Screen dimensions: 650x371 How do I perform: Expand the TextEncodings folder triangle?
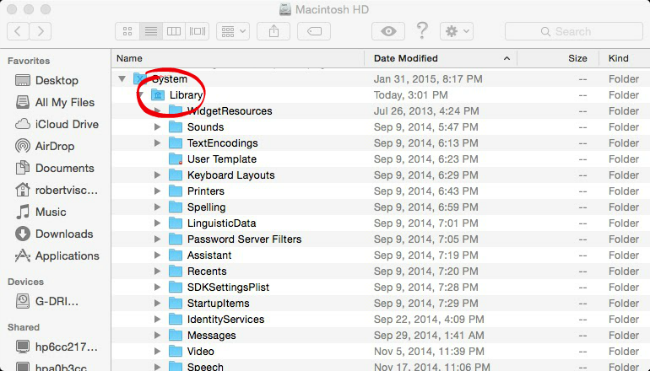[157, 143]
